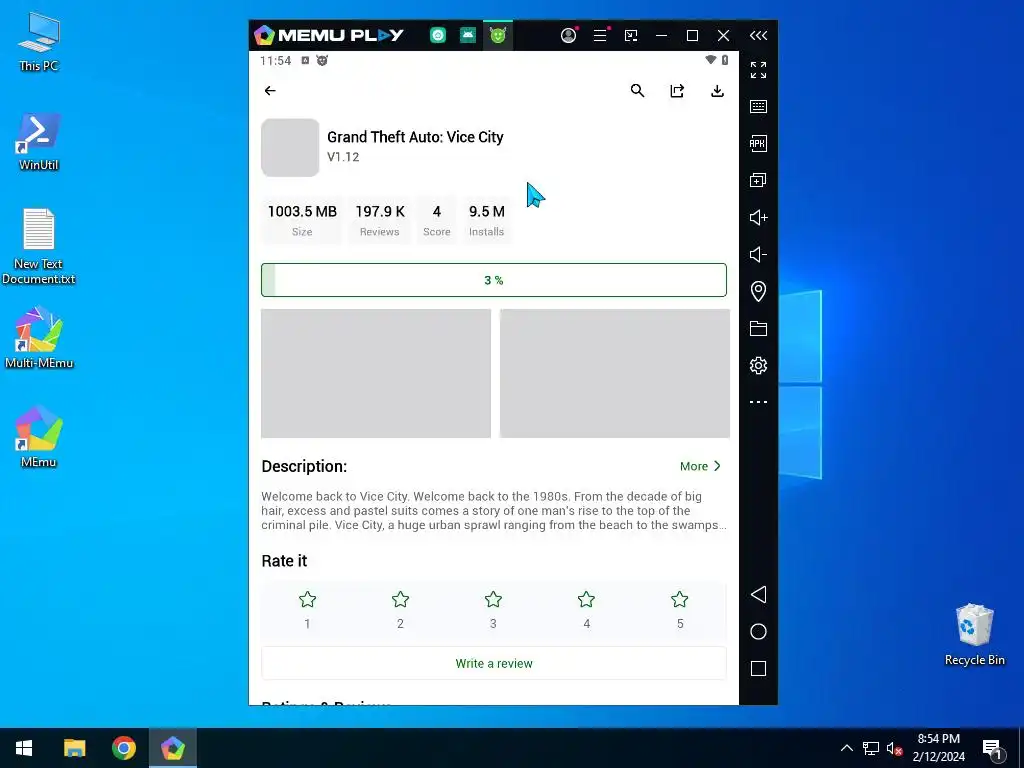Click MEmu icon in the taskbar
This screenshot has height=768, width=1024.
173,748
